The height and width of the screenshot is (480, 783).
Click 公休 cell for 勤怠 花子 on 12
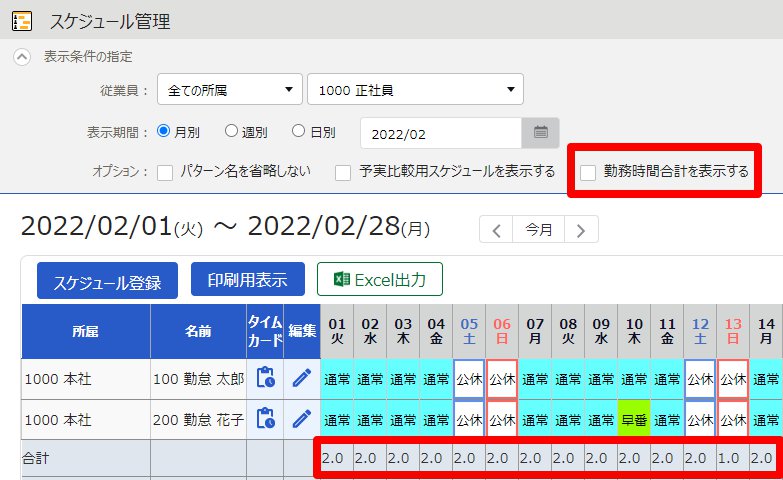tap(700, 420)
